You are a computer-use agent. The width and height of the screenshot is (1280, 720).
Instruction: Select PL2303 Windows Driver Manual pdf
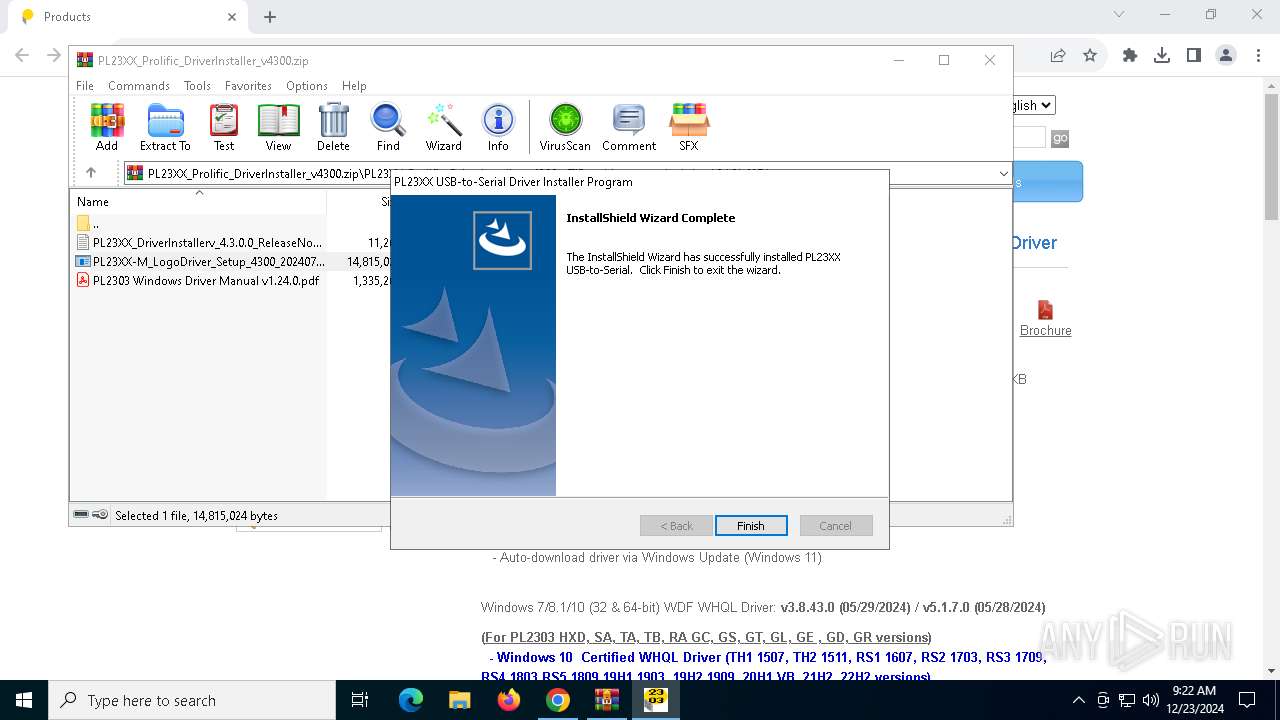point(198,281)
